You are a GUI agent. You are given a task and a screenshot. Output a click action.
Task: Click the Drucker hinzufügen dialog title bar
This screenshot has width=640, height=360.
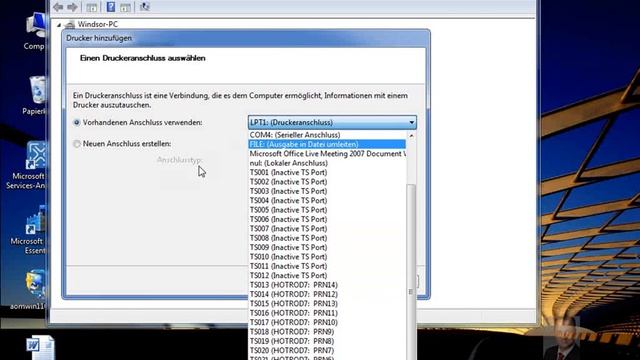click(246, 38)
